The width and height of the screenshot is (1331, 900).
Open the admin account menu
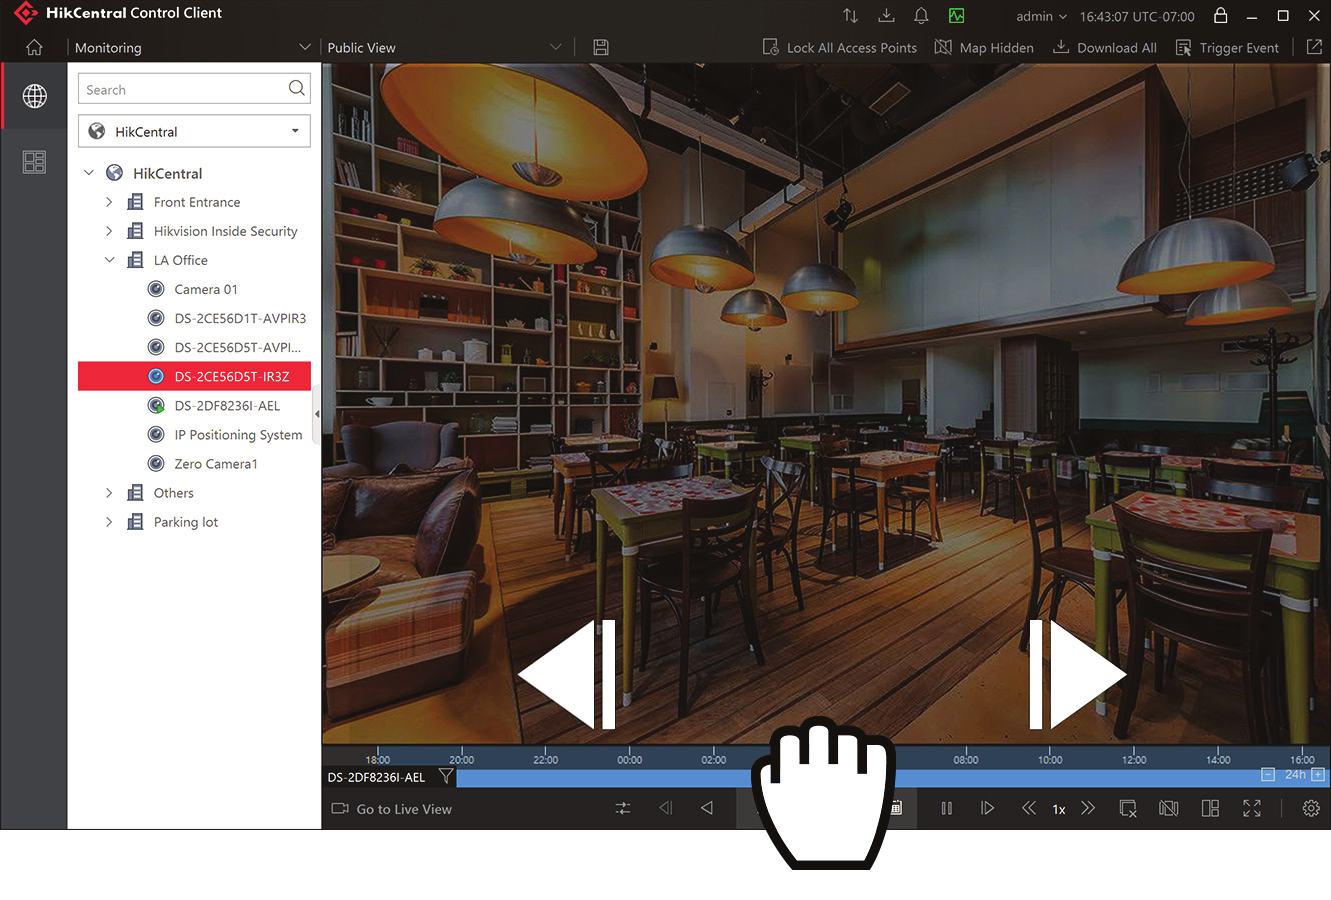coord(1041,16)
